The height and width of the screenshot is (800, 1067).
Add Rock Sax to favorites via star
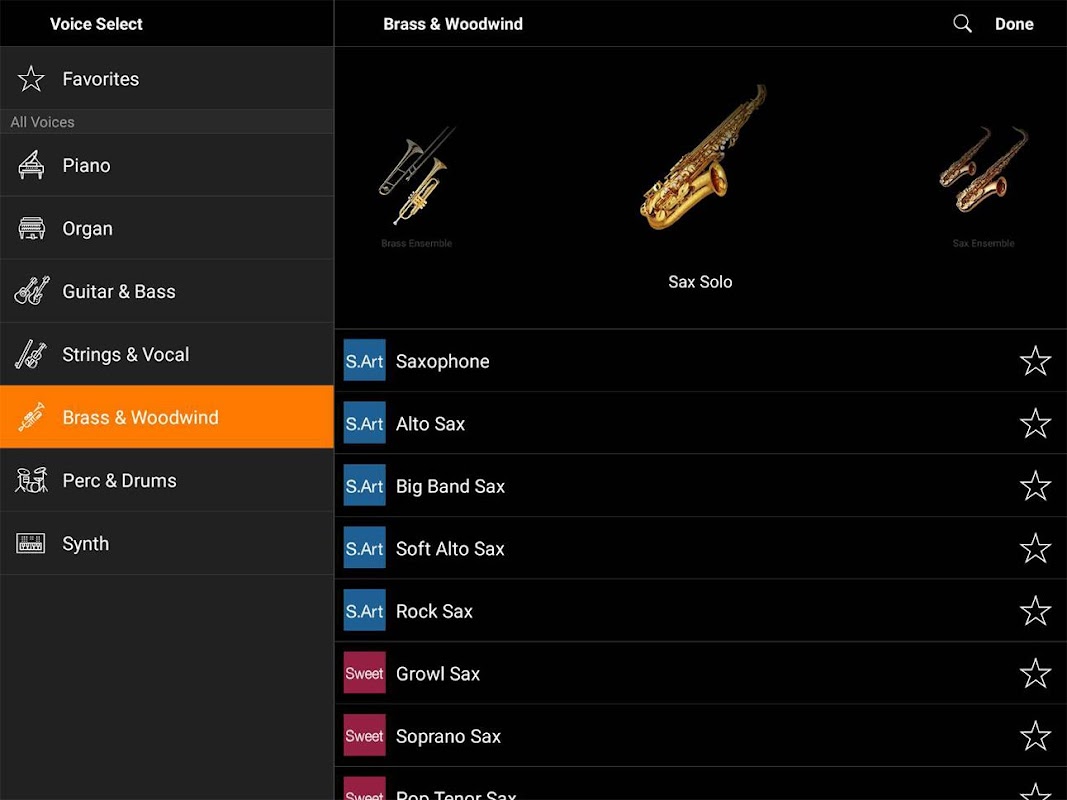[1035, 611]
